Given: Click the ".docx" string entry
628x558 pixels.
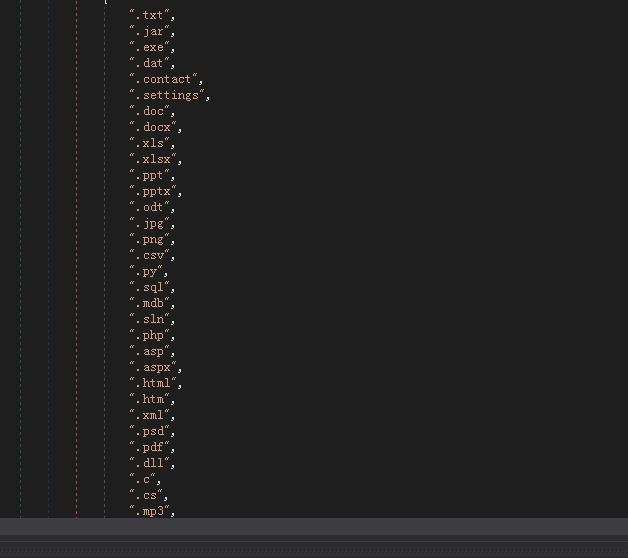Looking at the screenshot, I should [x=153, y=128].
